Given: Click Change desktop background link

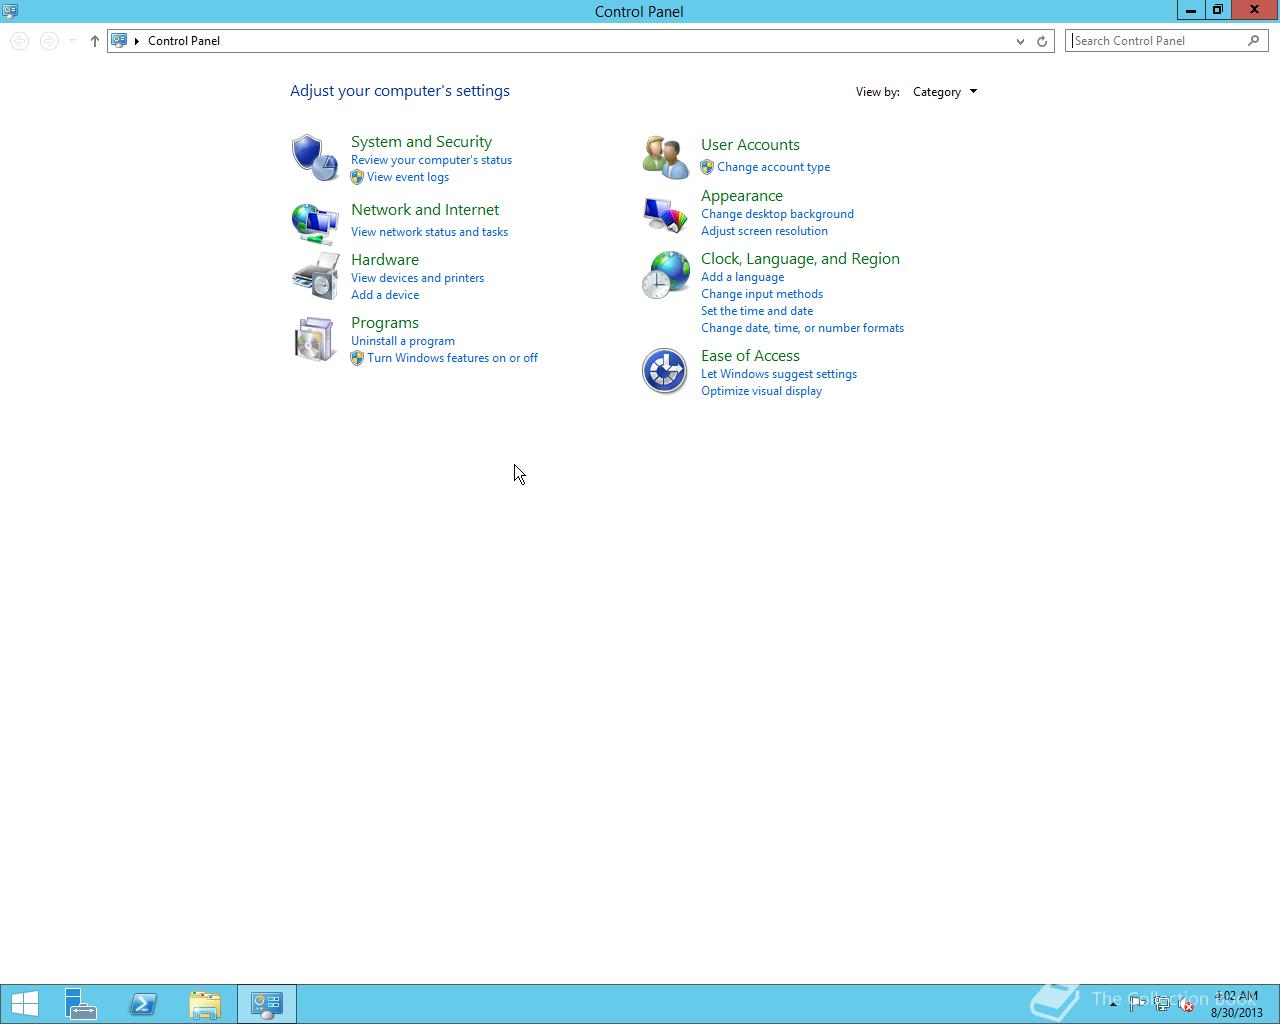Looking at the screenshot, I should point(777,214).
